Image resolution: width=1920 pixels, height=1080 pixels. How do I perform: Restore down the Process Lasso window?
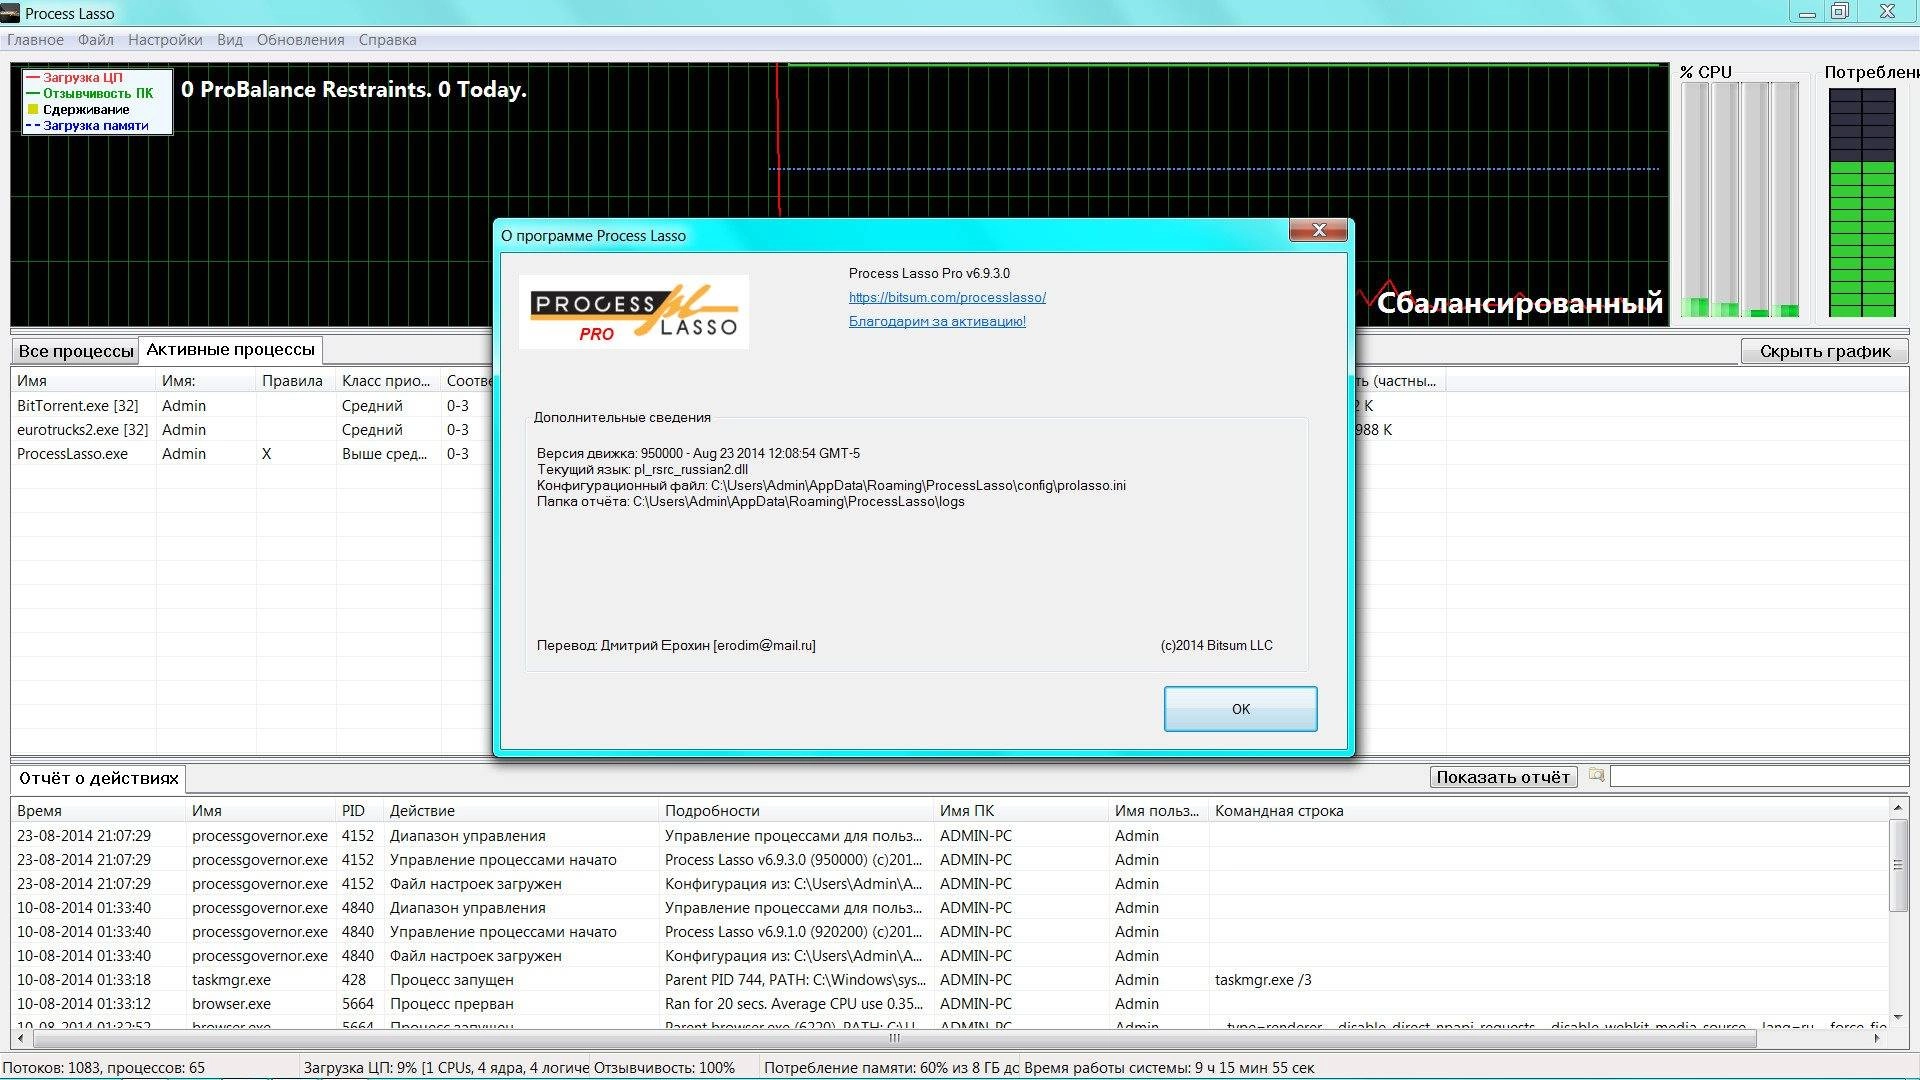(x=1840, y=12)
